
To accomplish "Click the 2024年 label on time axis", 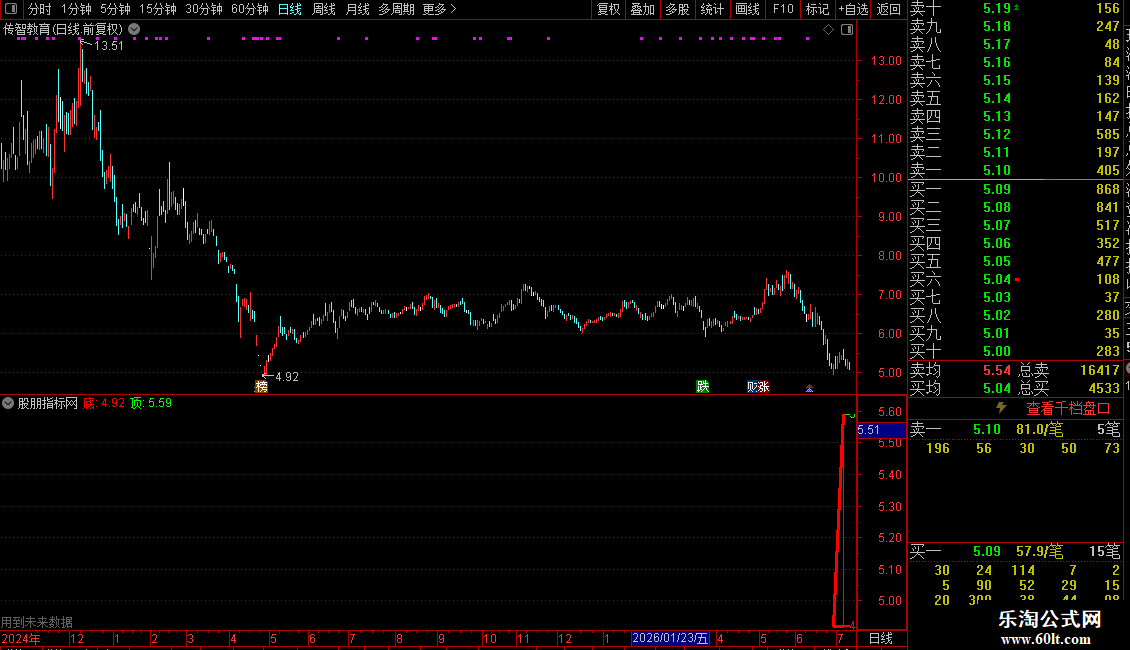I will [x=21, y=638].
